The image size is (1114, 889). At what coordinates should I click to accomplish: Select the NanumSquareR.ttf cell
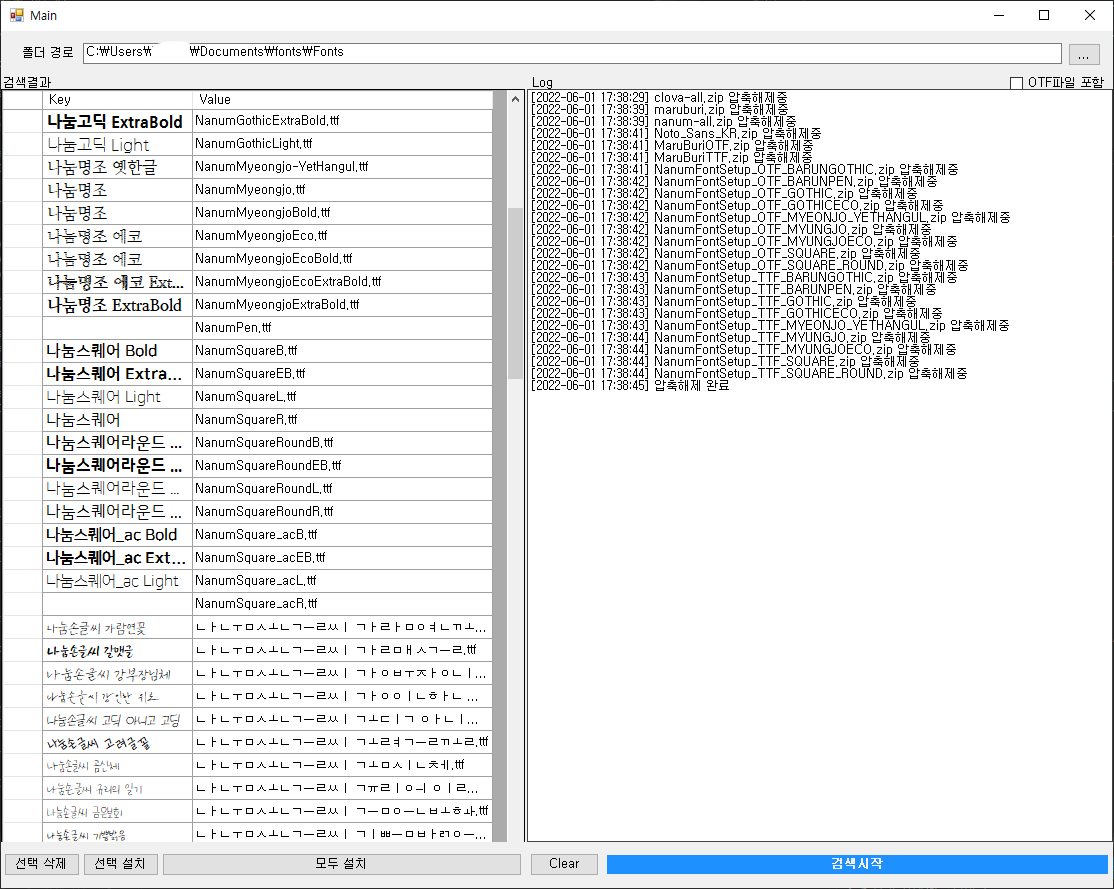[342, 420]
